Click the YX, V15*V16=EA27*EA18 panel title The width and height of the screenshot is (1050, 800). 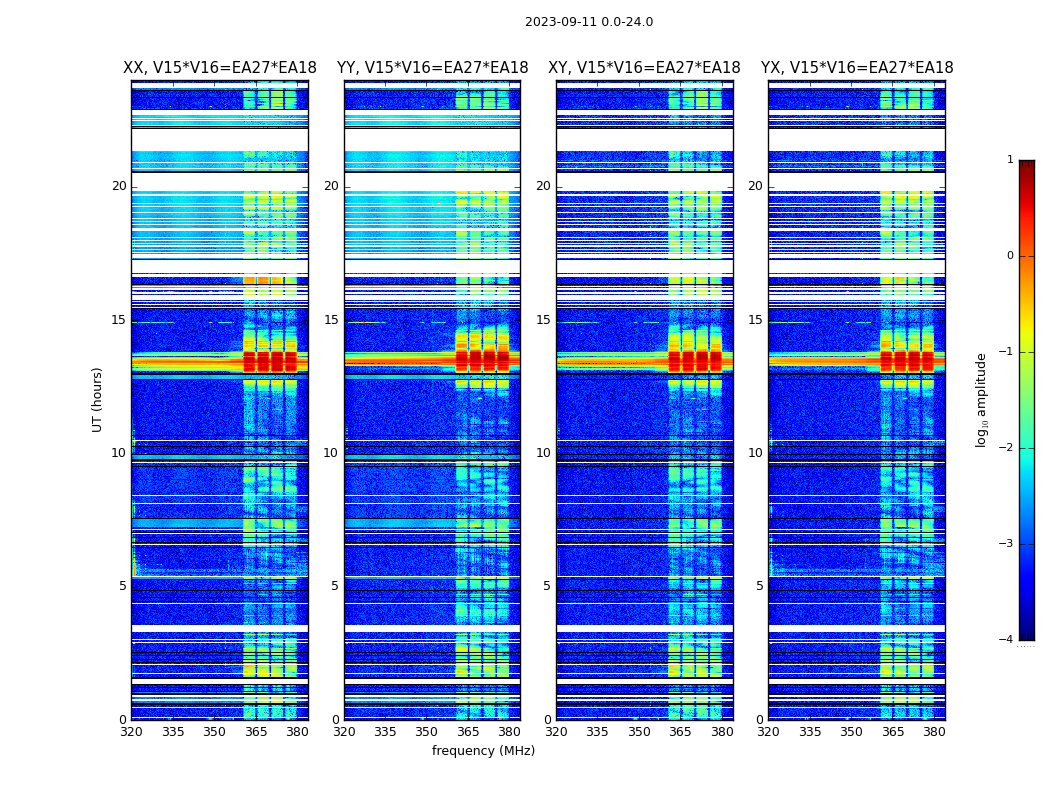tap(856, 68)
